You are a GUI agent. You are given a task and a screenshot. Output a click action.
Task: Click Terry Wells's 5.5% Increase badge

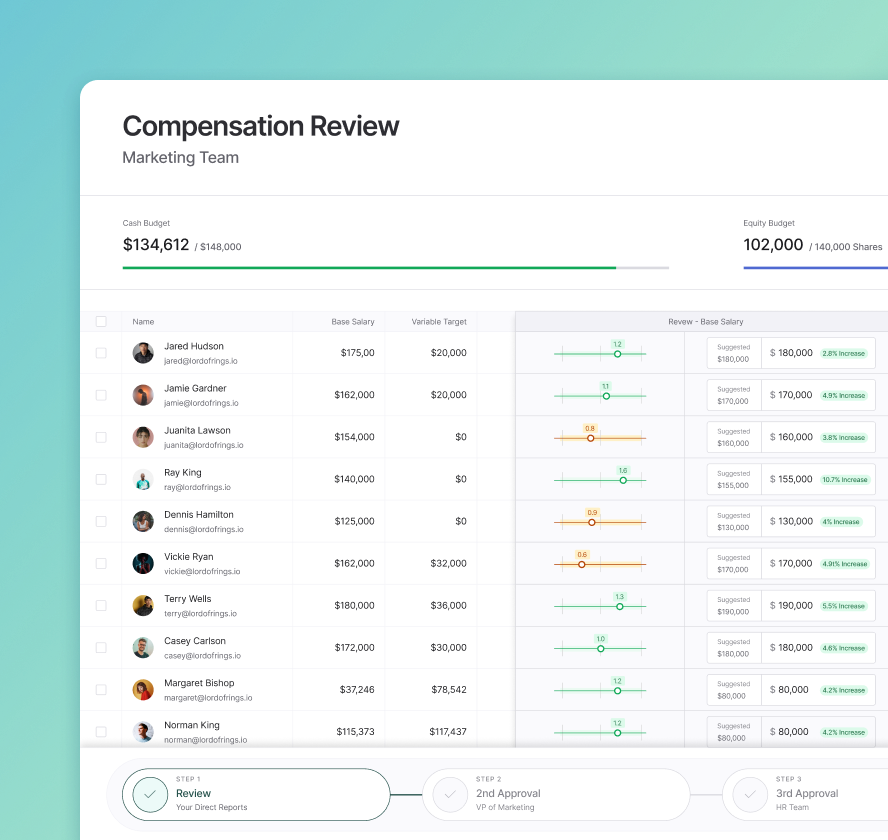pyautogui.click(x=843, y=606)
